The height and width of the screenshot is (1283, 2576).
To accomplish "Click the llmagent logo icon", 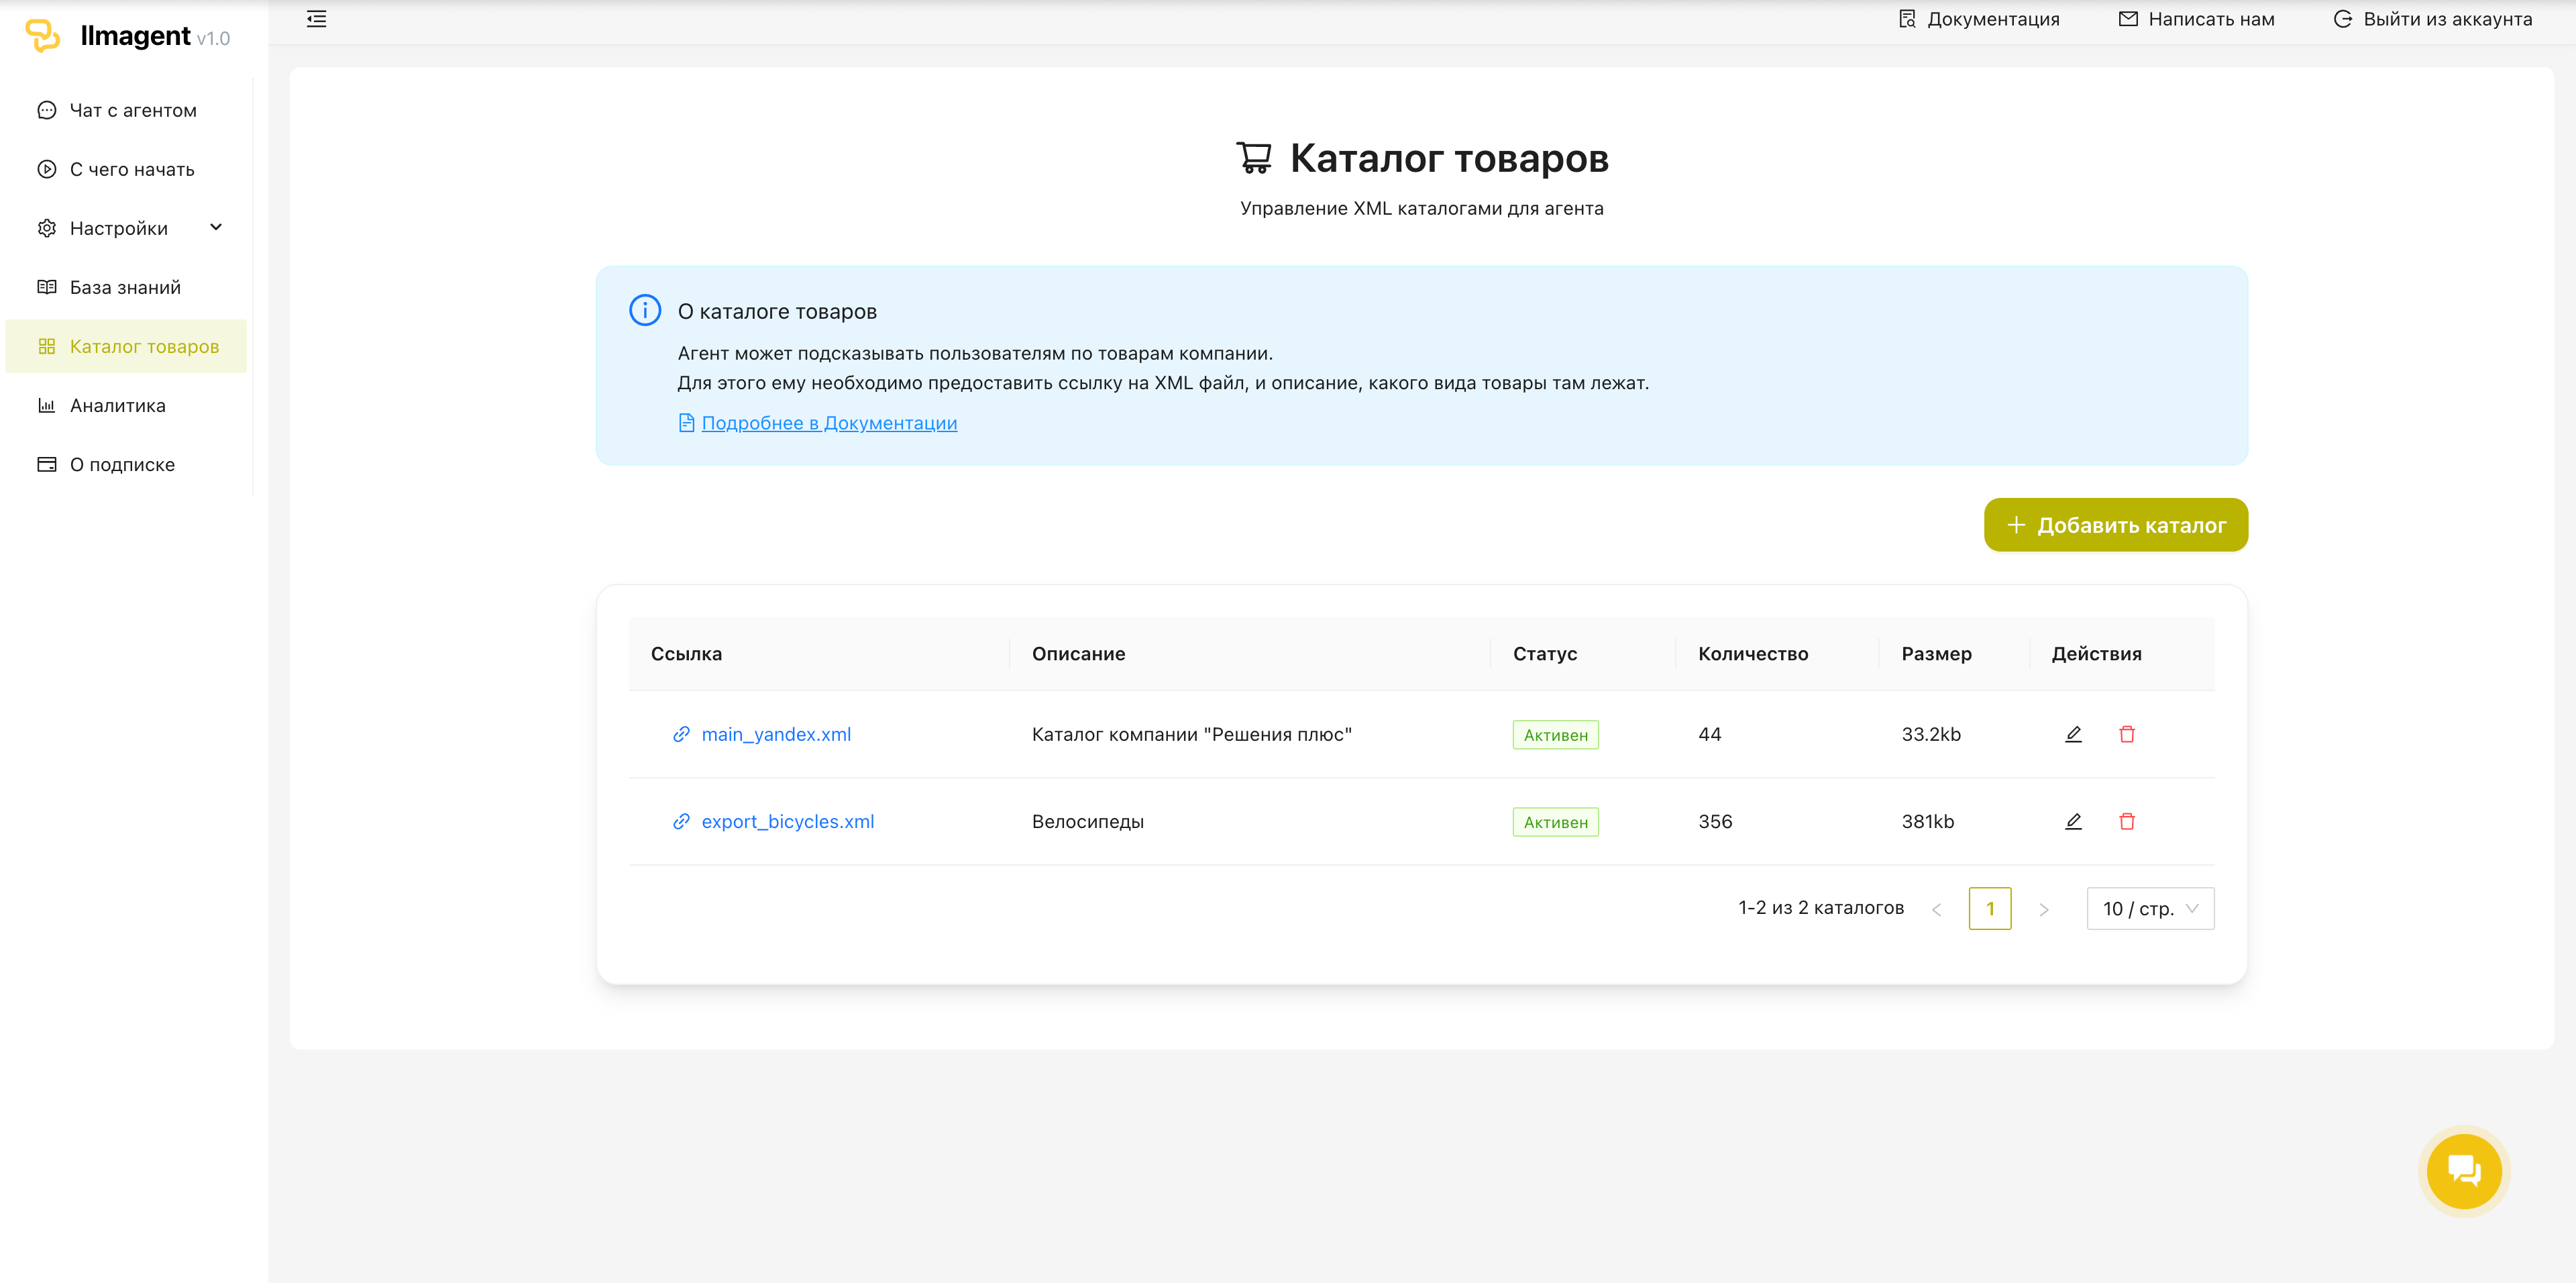I will click(42, 35).
